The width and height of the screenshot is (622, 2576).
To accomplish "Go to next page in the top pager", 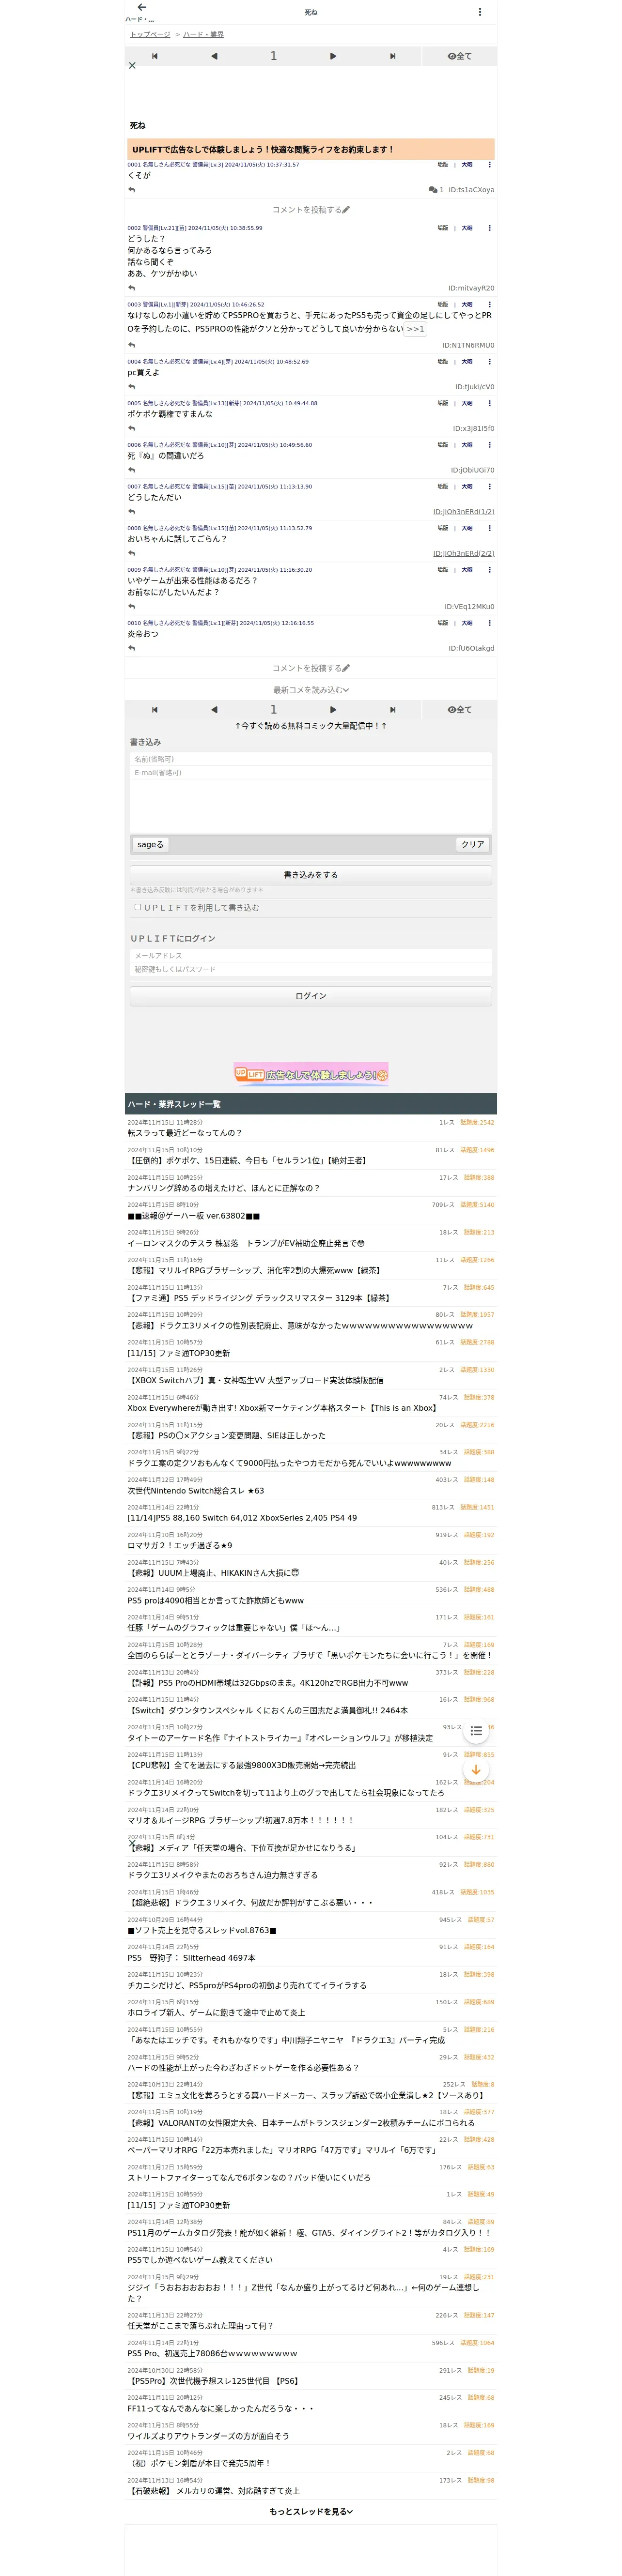I will [333, 56].
